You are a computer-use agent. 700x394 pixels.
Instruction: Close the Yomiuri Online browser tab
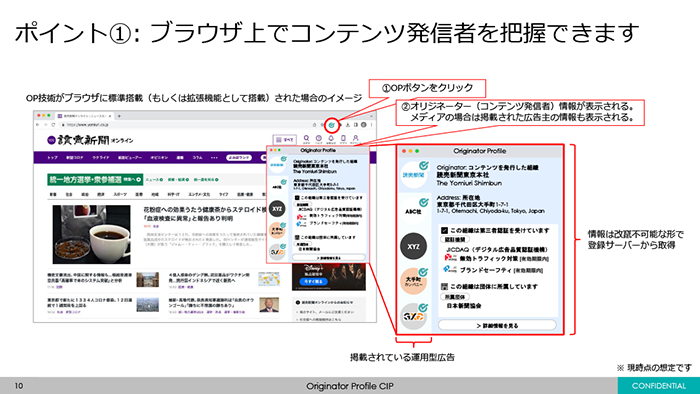pos(110,116)
